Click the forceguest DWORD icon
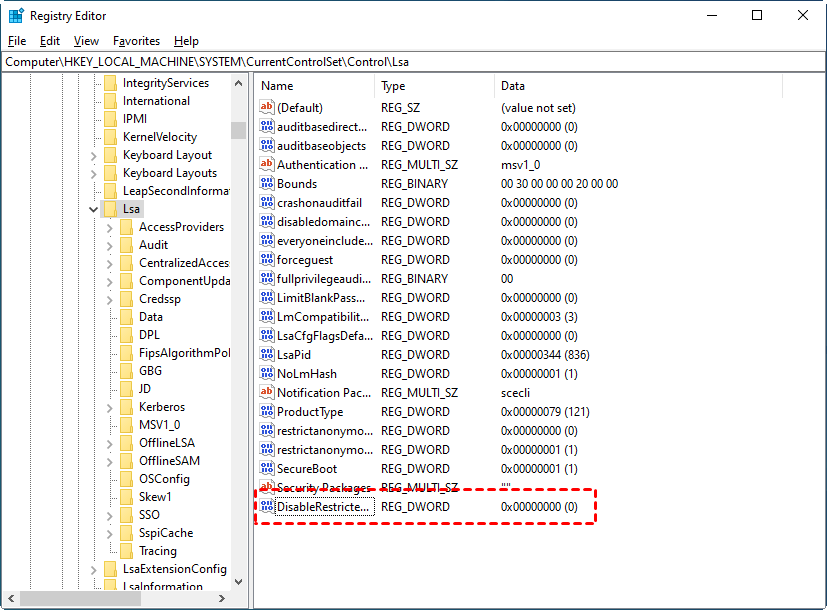This screenshot has width=827, height=610. click(267, 259)
